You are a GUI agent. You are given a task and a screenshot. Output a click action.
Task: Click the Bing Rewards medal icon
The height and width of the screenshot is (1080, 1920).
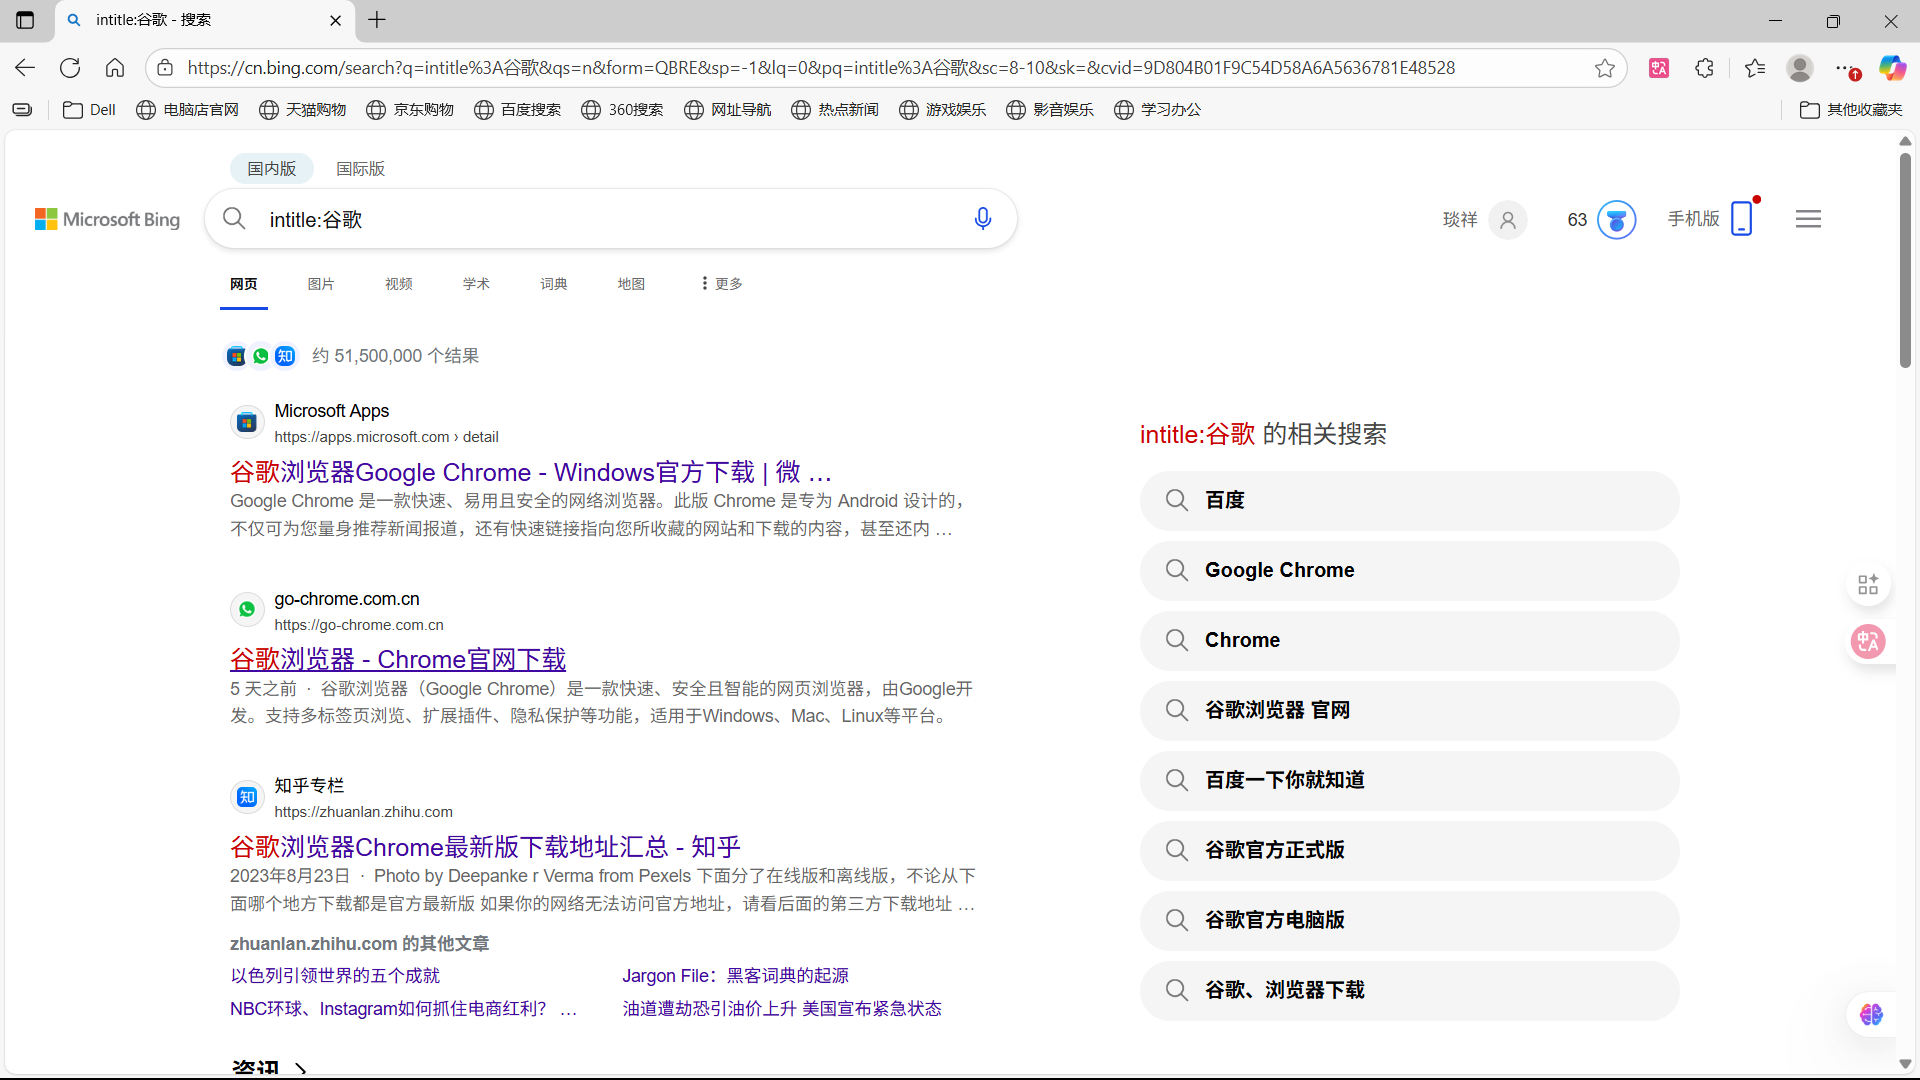coord(1616,220)
